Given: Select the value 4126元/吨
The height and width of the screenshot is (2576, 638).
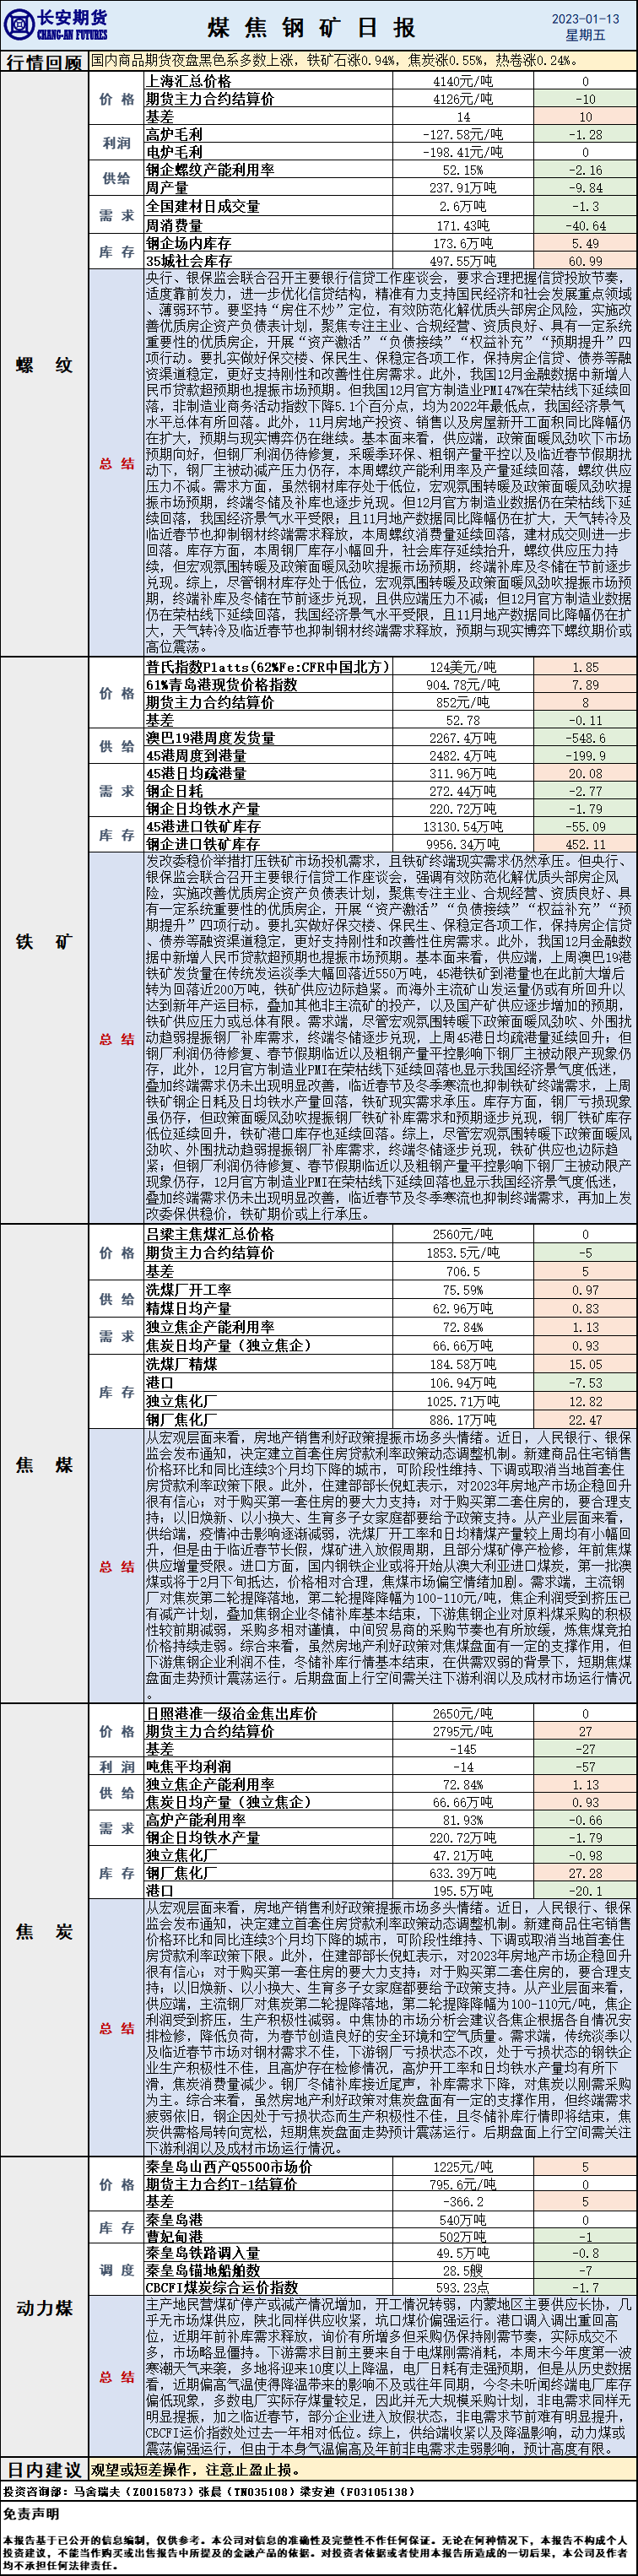Looking at the screenshot, I should point(462,99).
